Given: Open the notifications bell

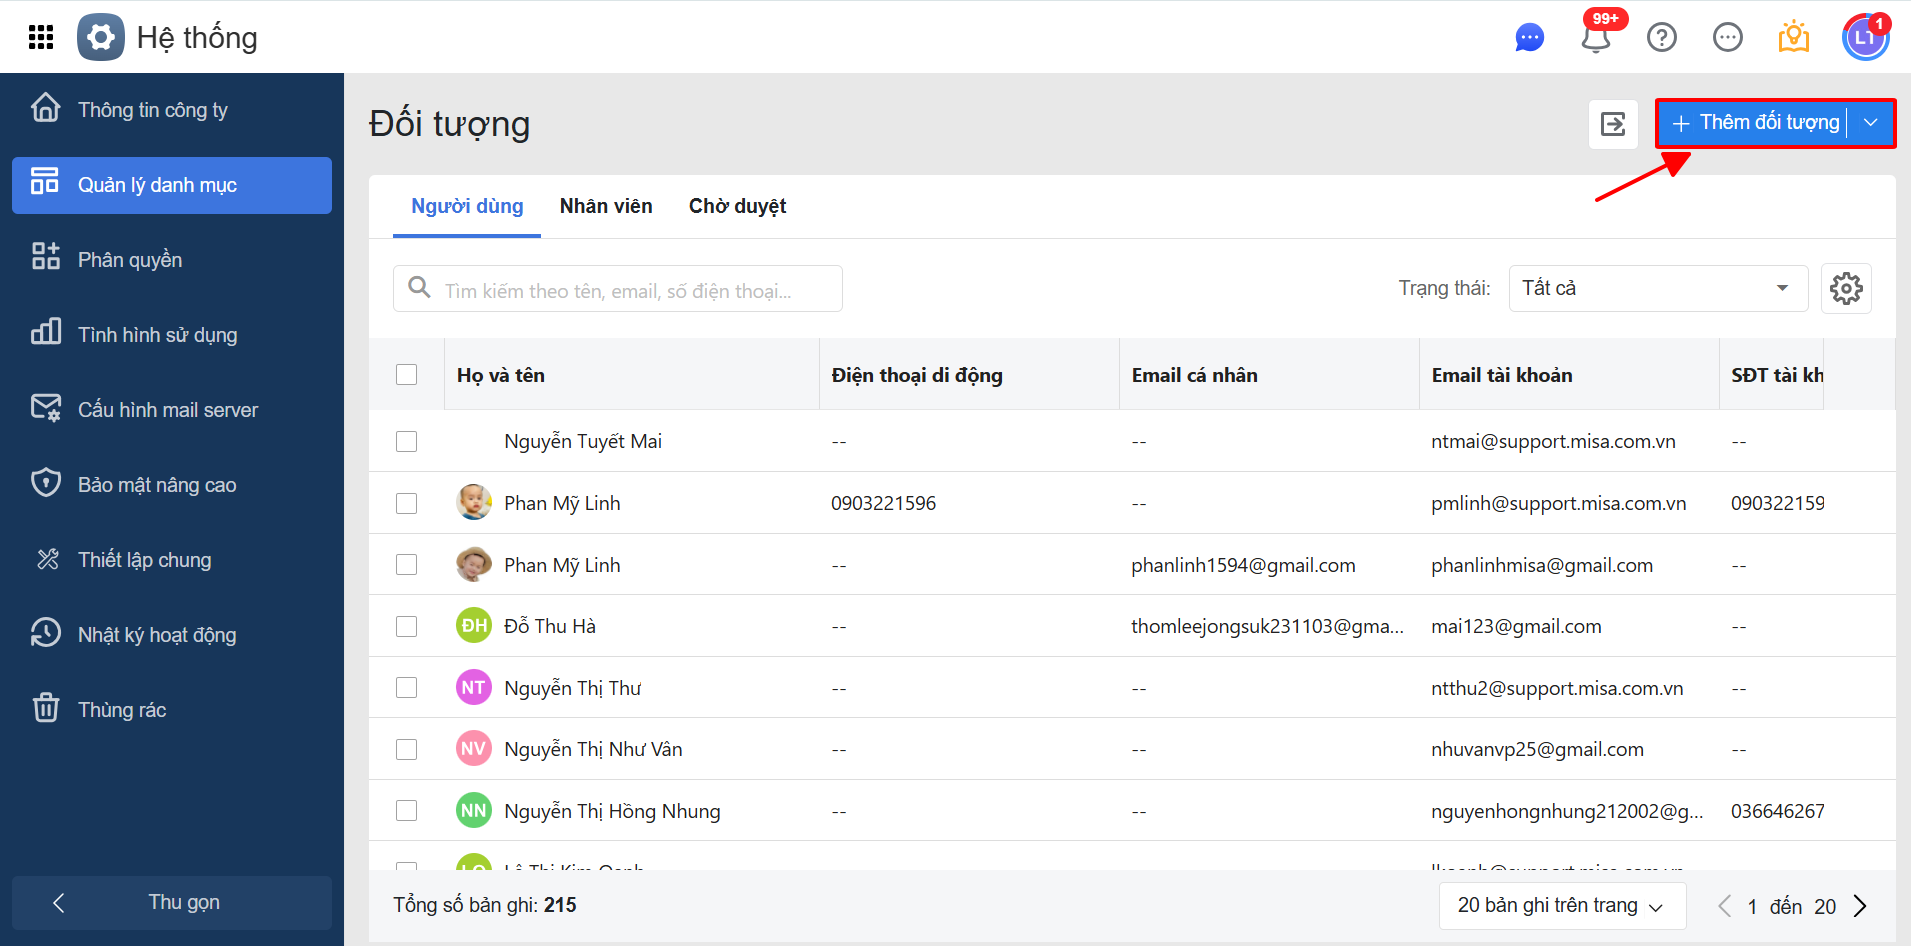Looking at the screenshot, I should [x=1595, y=38].
